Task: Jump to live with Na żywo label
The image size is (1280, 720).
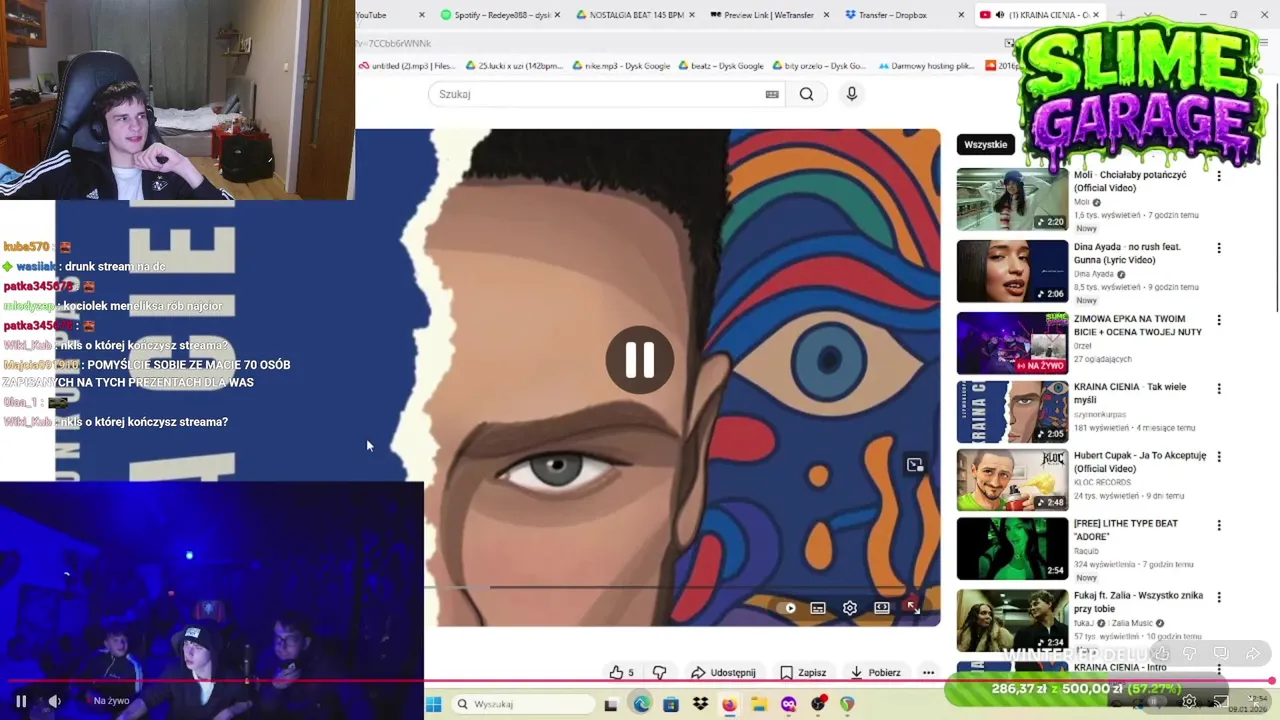Action: click(x=111, y=701)
